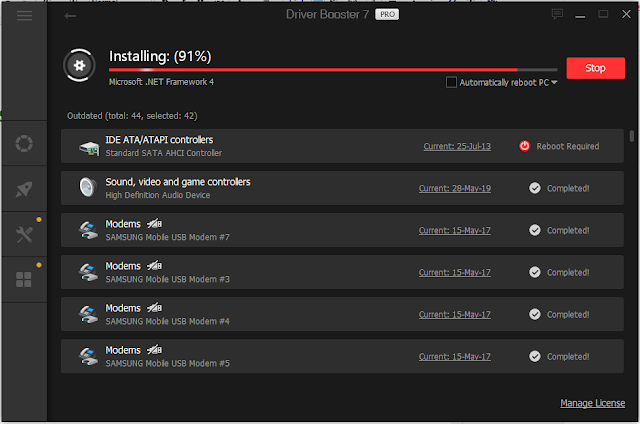Click the Outdated total 44 selected 42 label
Screen dimensions: 640x424
pos(132,116)
